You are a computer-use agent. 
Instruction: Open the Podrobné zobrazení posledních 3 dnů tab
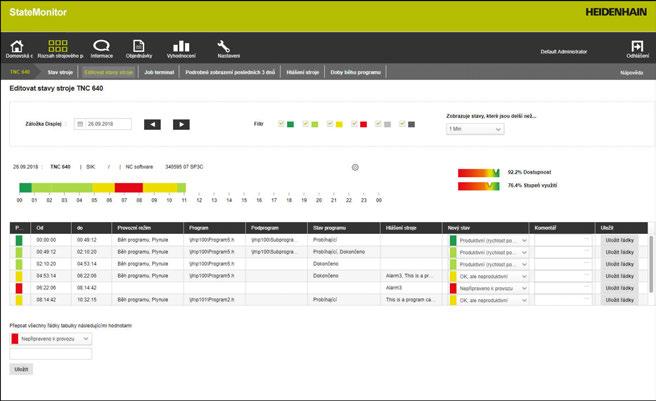230,72
